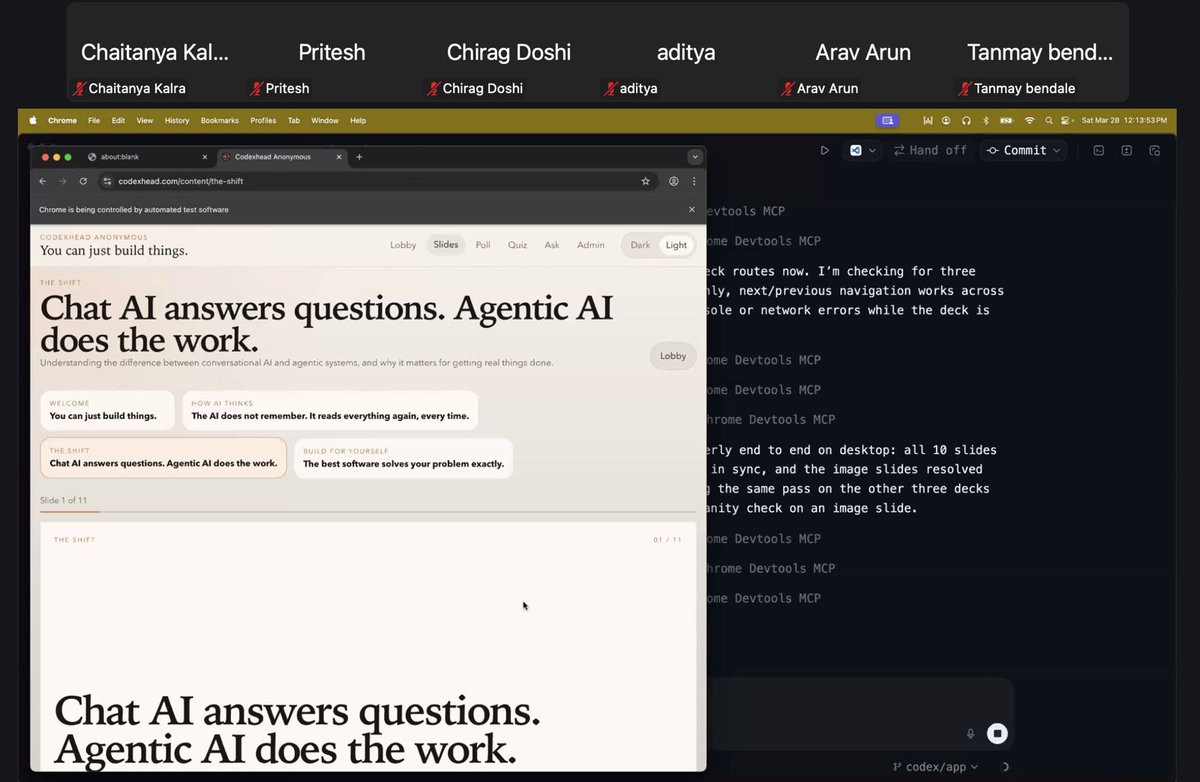Go back in the Chrome window
Screen dimensions: 1200x782
click(43, 181)
